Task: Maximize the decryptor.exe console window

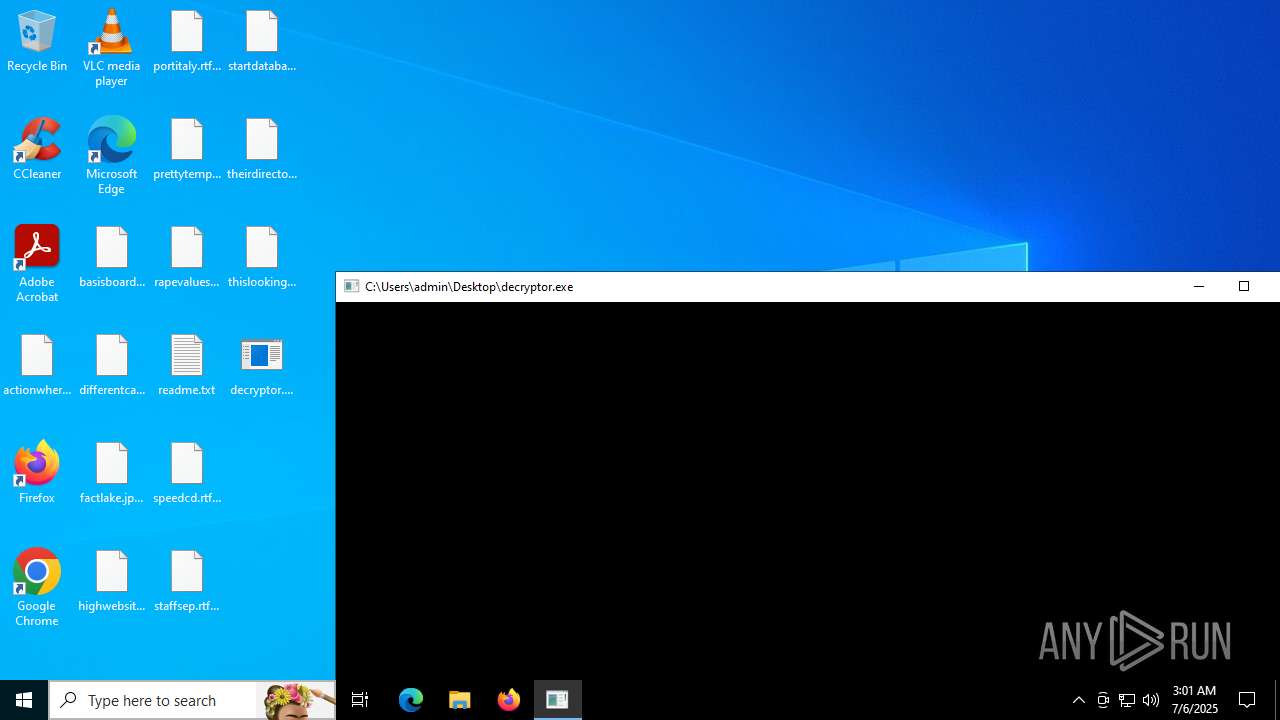Action: [1244, 286]
